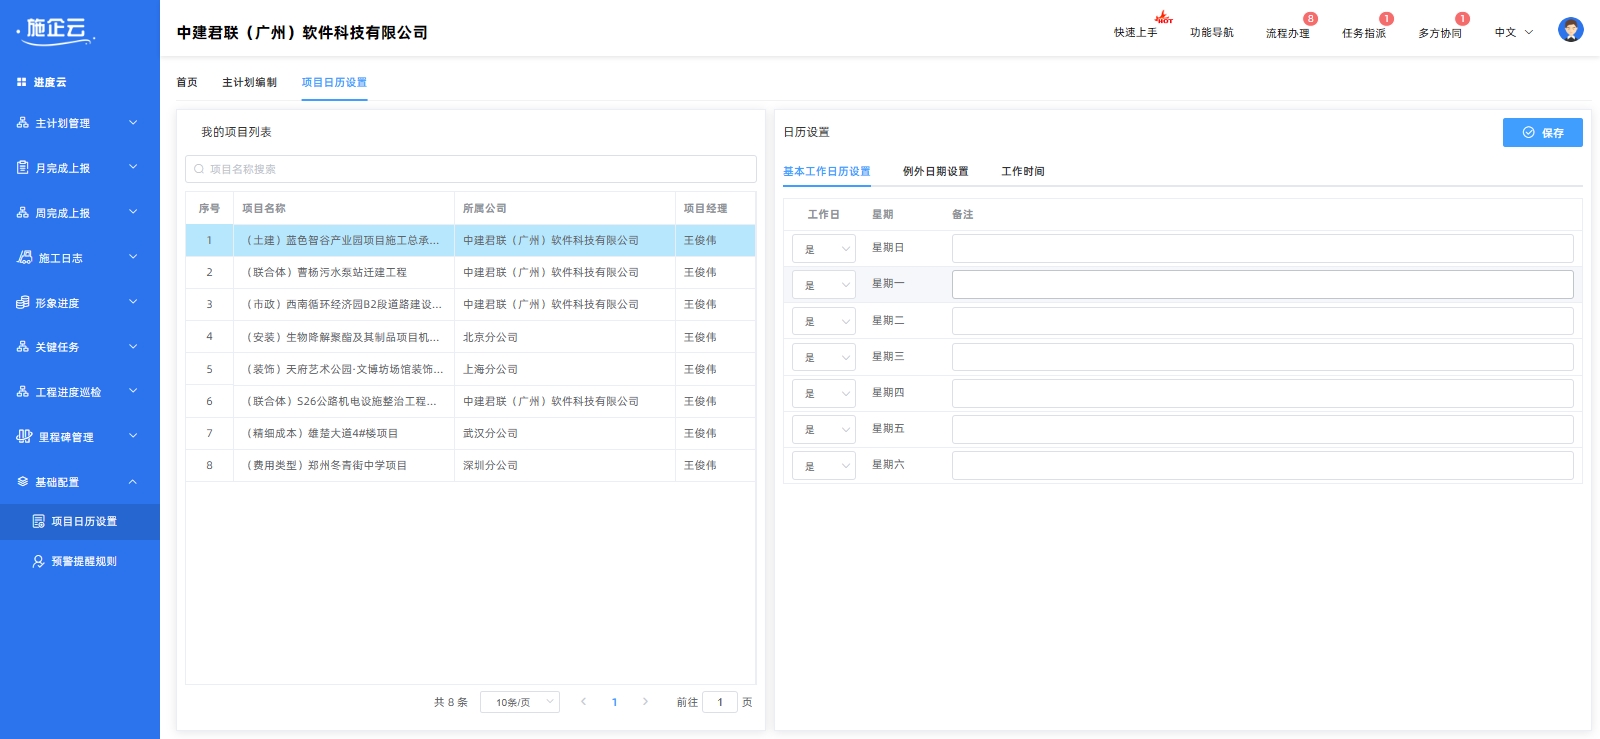Screen dimensions: 1600x739
Task: Click the 项目名称搜索 input field
Action: (471, 169)
